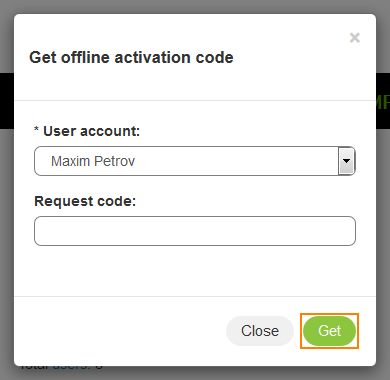Click the gray Close button
This screenshot has height=380, width=390.
click(x=260, y=331)
